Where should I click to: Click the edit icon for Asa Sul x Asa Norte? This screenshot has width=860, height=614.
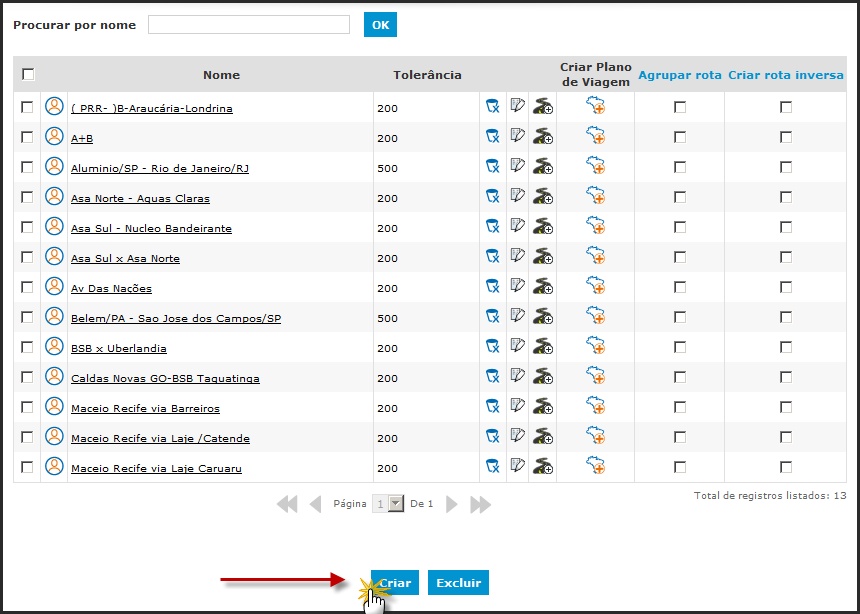coord(517,255)
